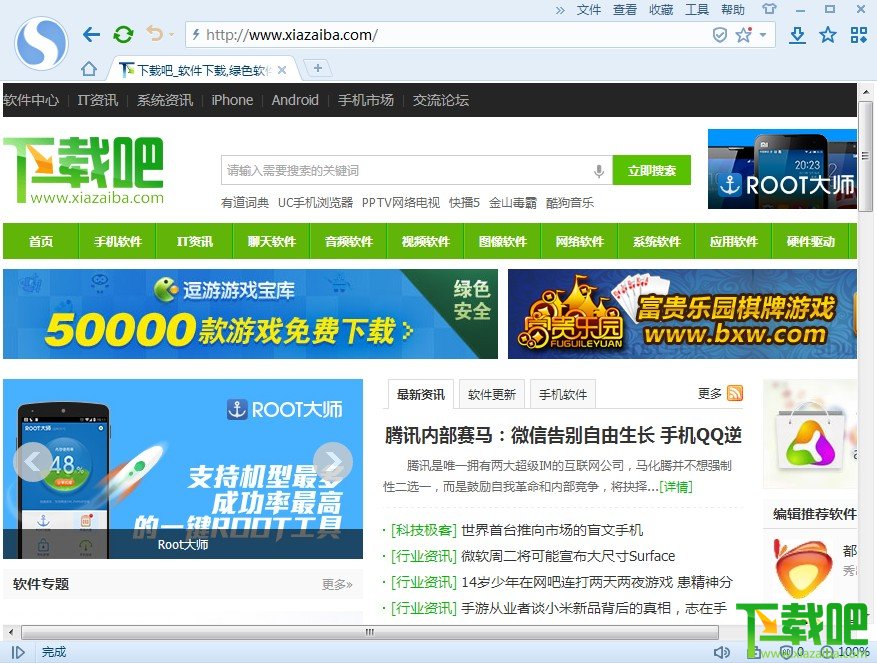Open the skin shirt icon
This screenshot has width=877, height=663.
tap(770, 9)
